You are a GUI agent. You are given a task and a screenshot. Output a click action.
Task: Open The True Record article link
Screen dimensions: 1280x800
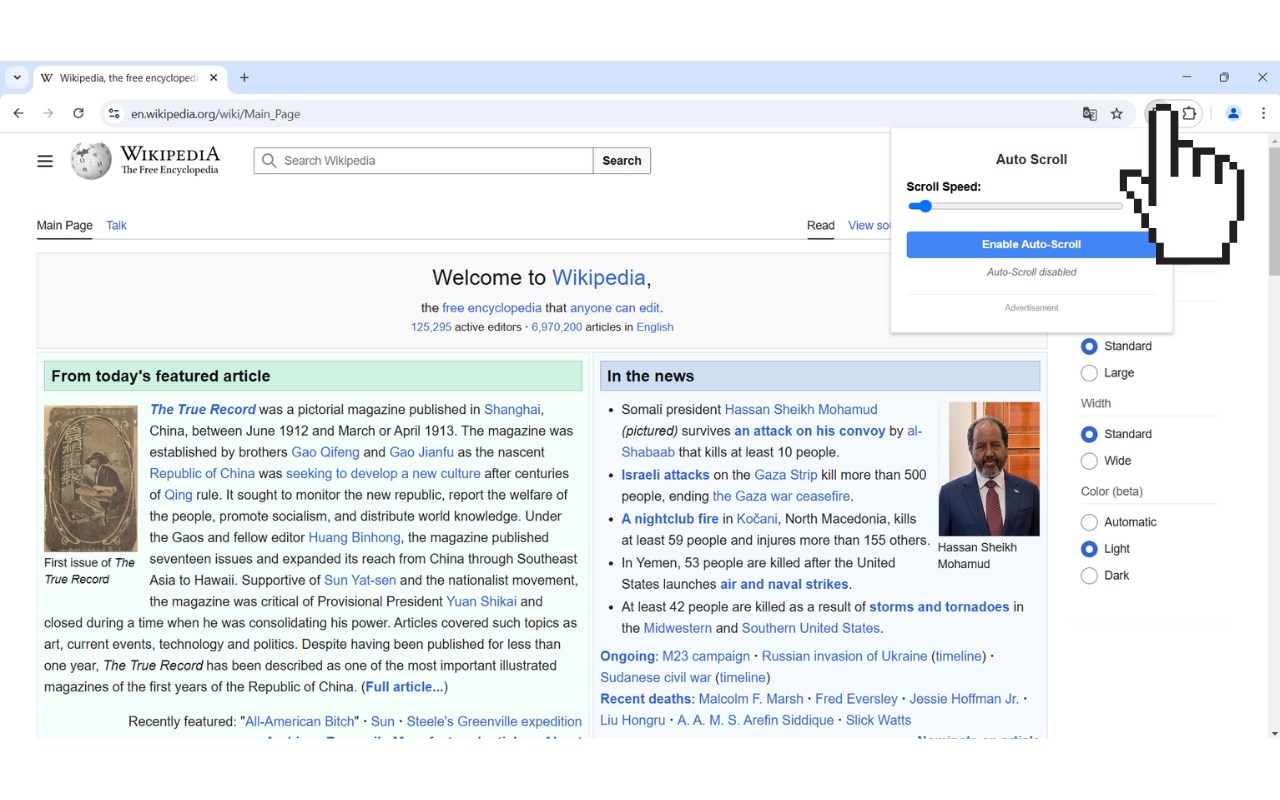[x=203, y=409]
